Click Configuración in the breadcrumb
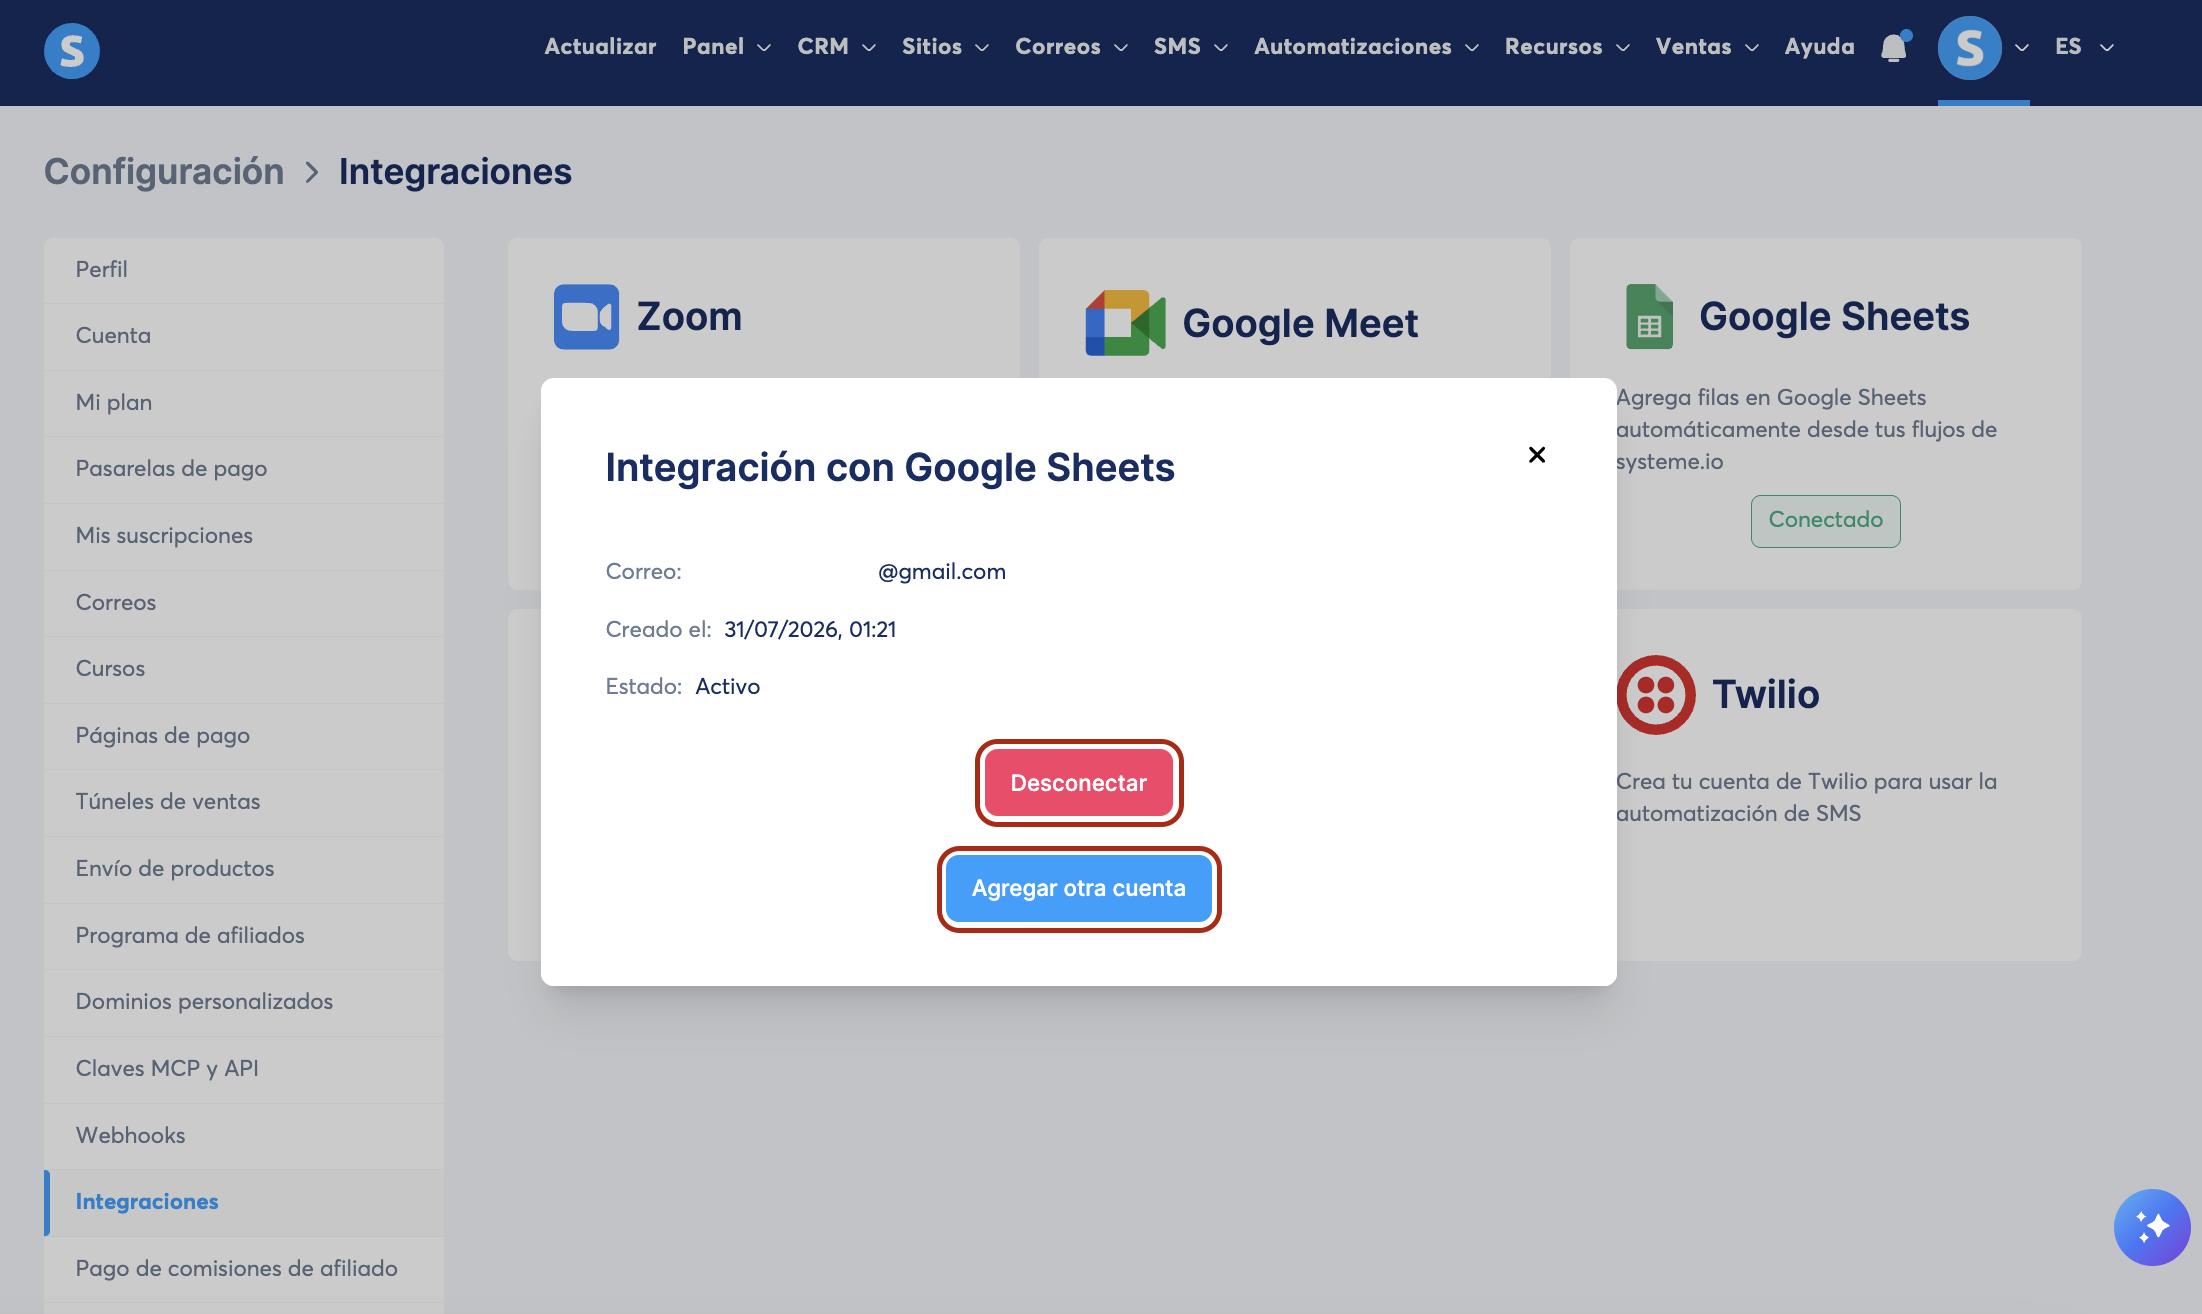The height and width of the screenshot is (1314, 2202). click(164, 172)
